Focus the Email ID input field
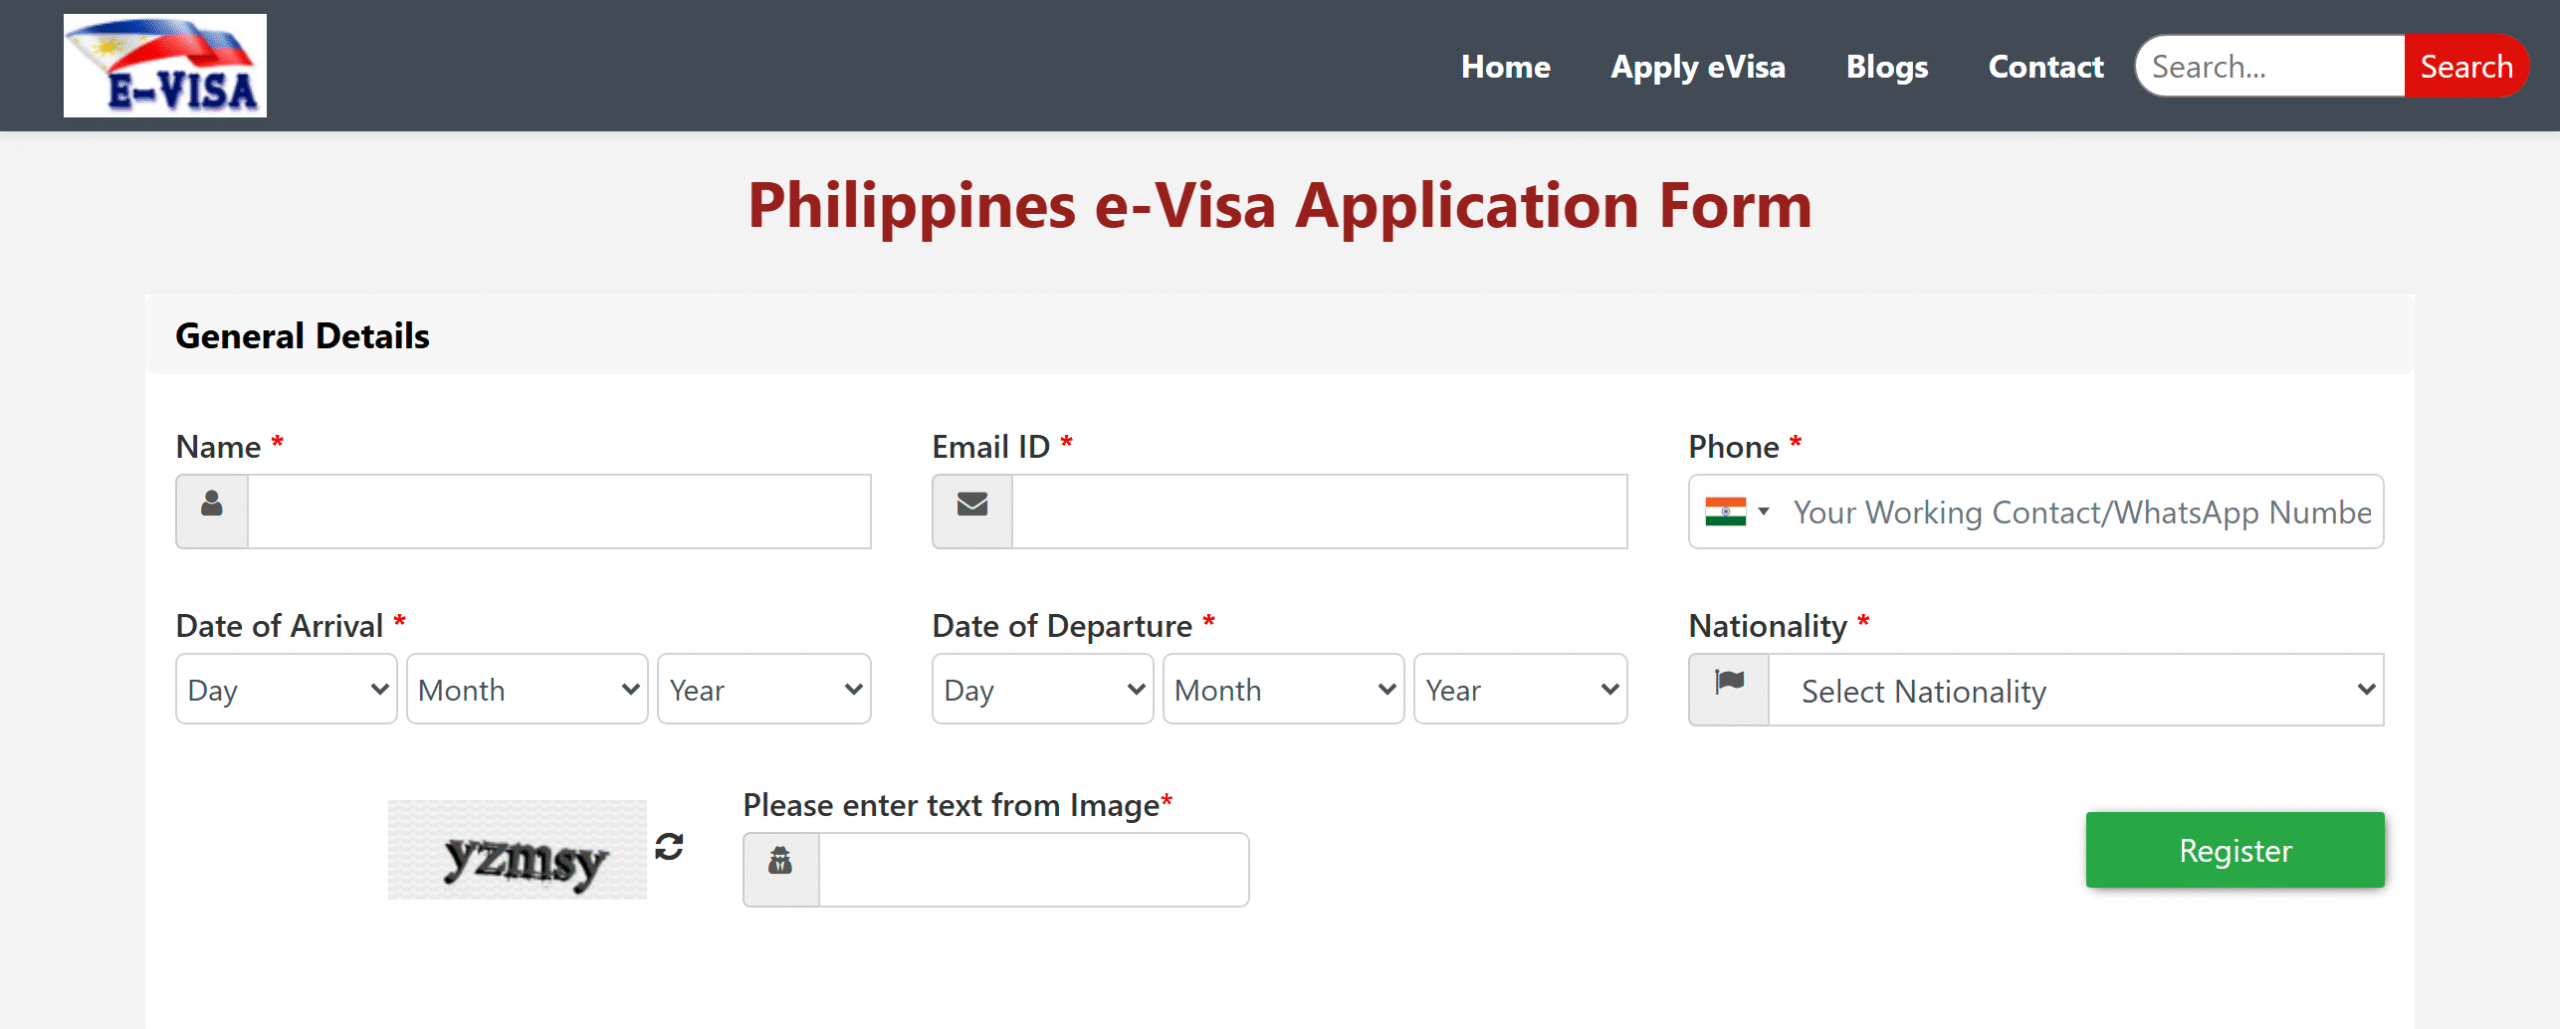The height and width of the screenshot is (1029, 2560). pos(1319,511)
